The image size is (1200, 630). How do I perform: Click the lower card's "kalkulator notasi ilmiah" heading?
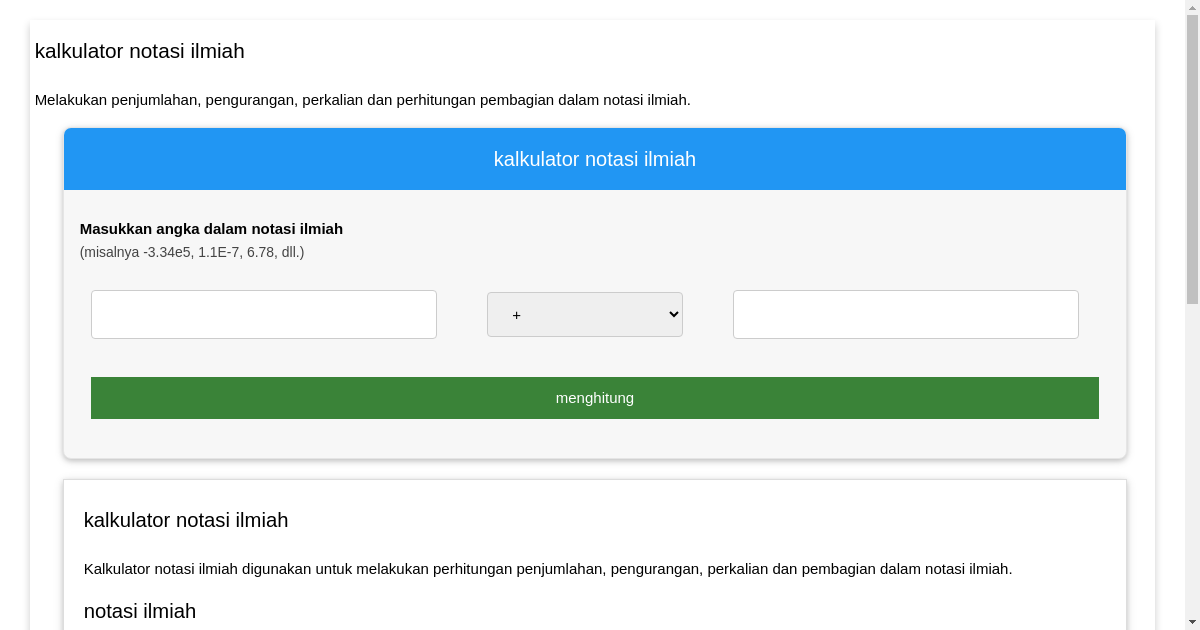click(186, 520)
